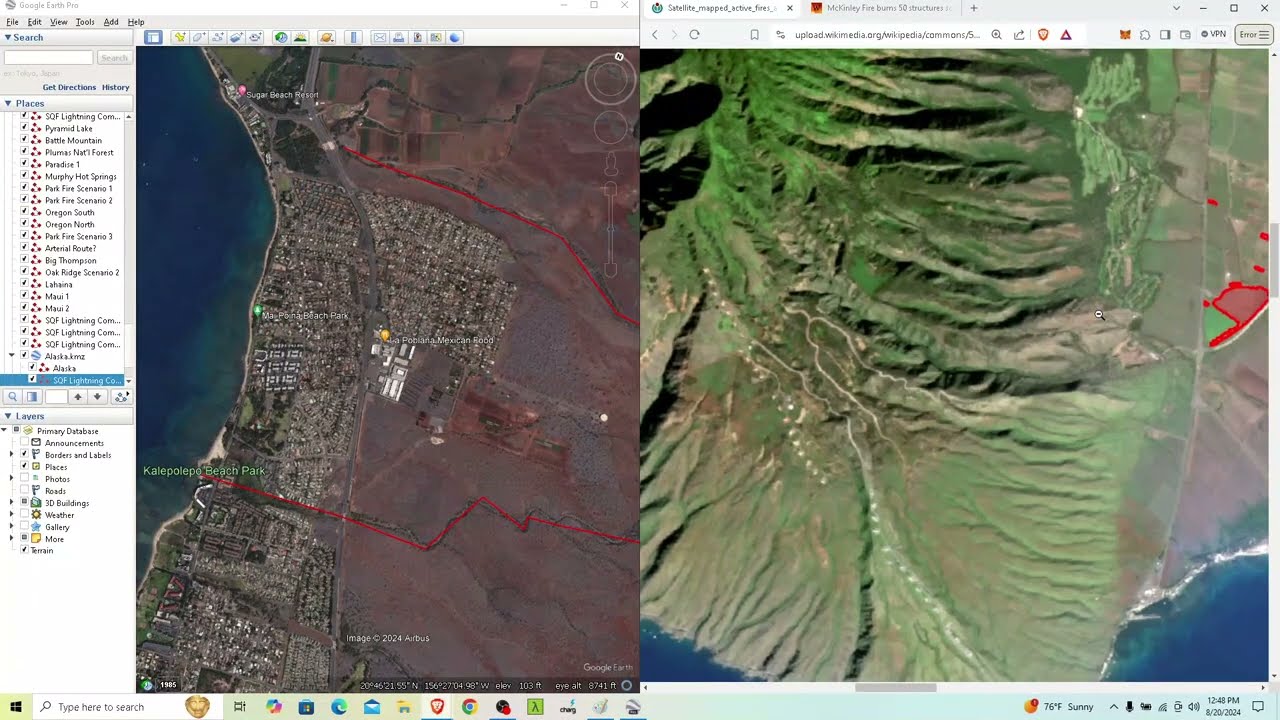Click the browser zoom magnifier icon
The image size is (1280, 720).
coord(996,34)
